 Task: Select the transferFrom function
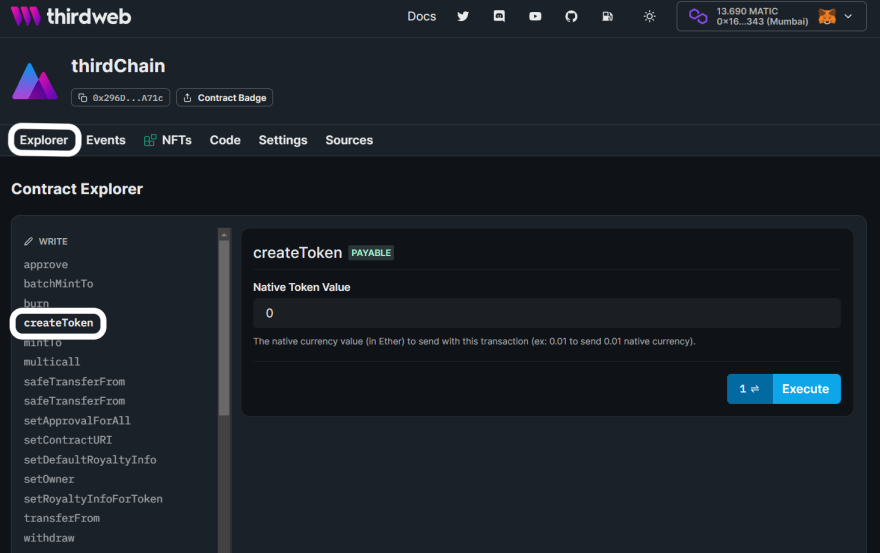[62, 518]
